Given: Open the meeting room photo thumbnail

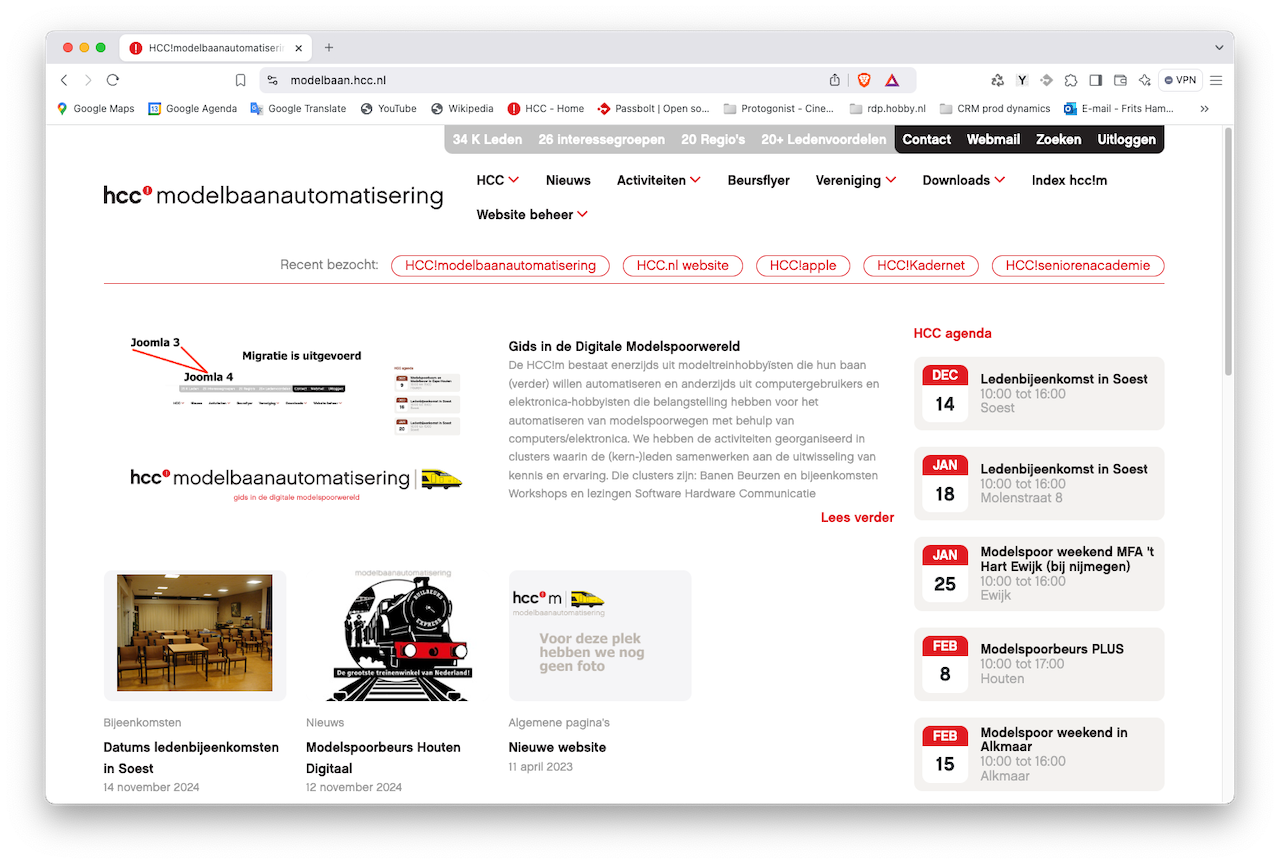Looking at the screenshot, I should coord(195,635).
